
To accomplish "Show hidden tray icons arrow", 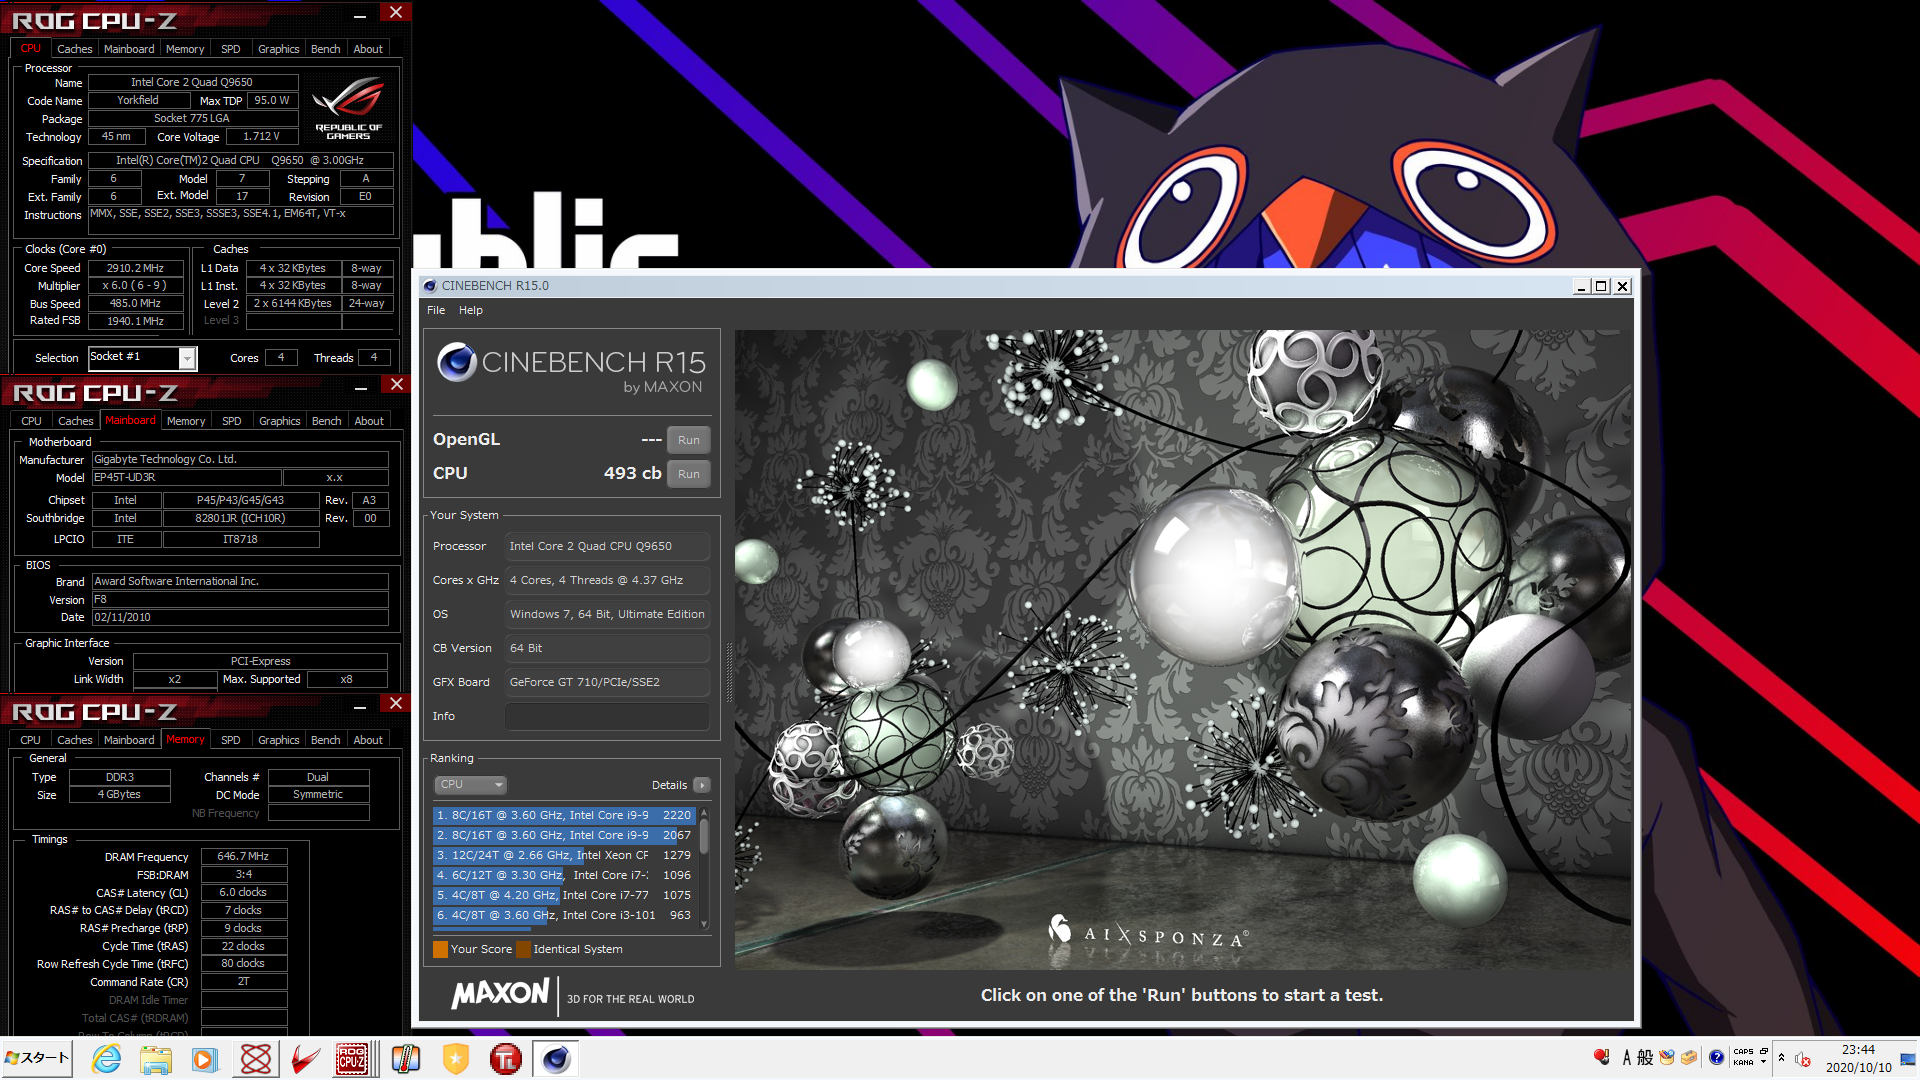I will point(1781,1058).
